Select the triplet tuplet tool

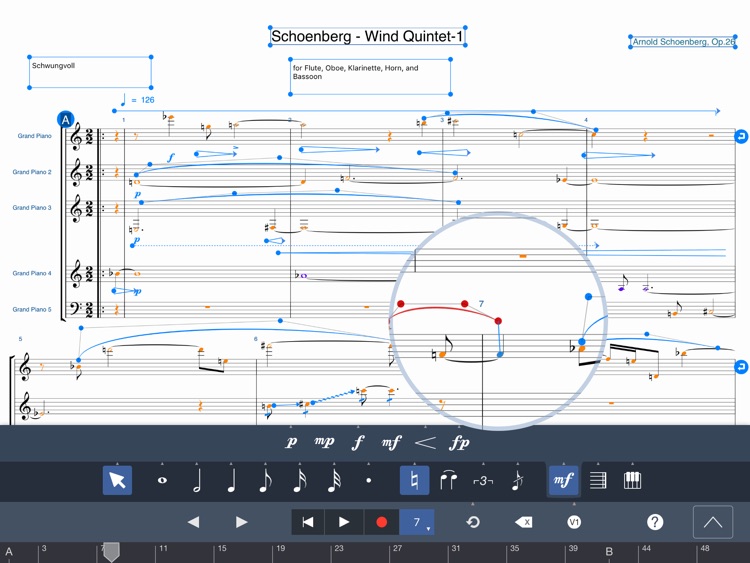(483, 481)
